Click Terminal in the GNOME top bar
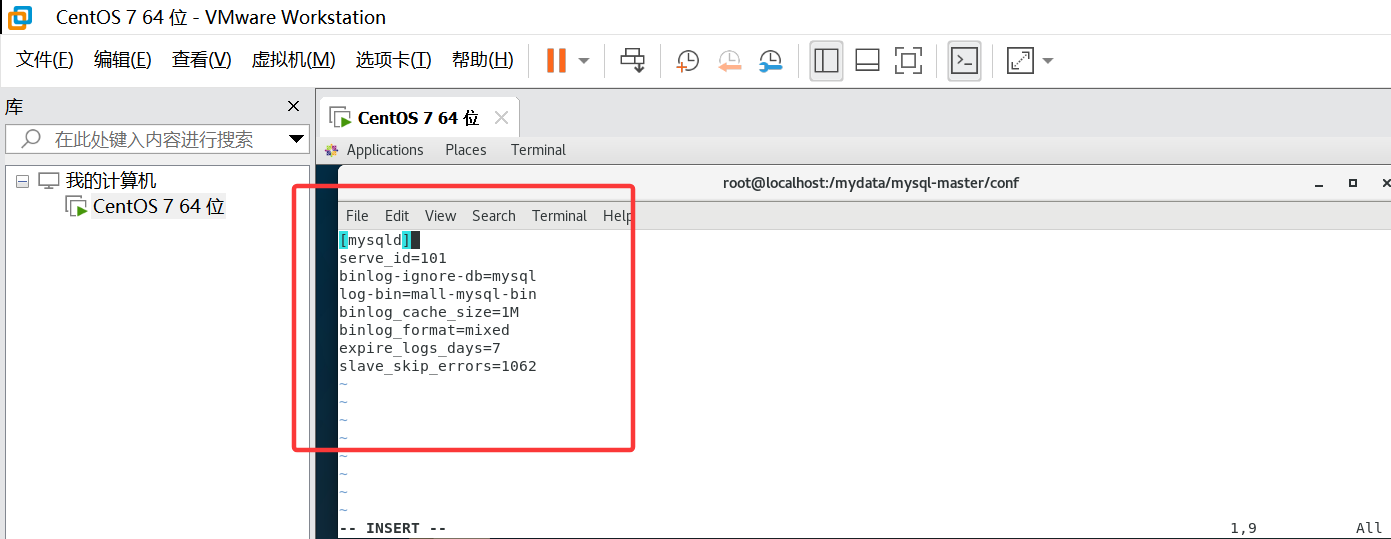Viewport: 1391px width, 539px height. [538, 150]
